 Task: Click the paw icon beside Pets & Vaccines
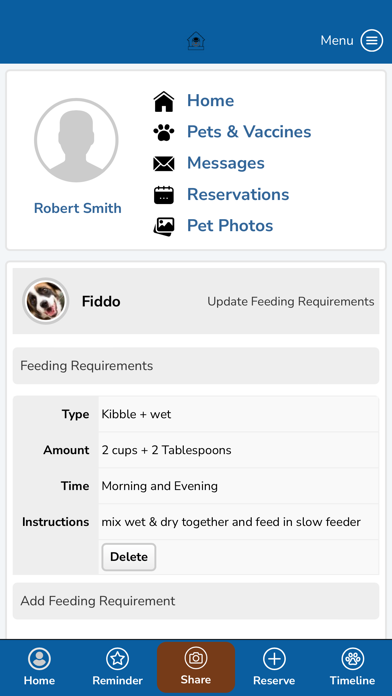[x=164, y=132]
